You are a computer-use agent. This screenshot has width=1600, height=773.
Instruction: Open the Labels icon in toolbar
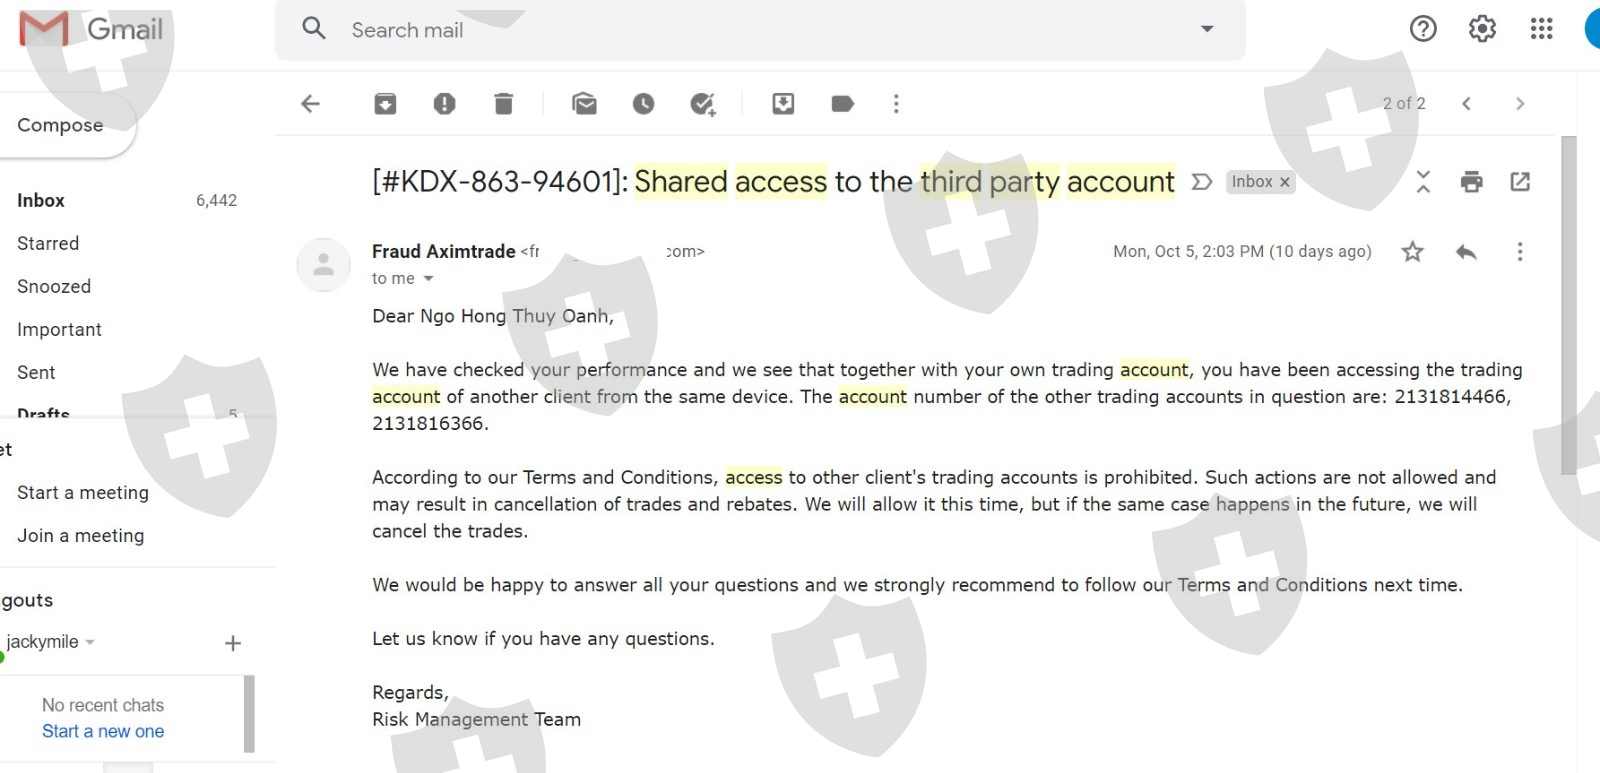click(x=842, y=104)
